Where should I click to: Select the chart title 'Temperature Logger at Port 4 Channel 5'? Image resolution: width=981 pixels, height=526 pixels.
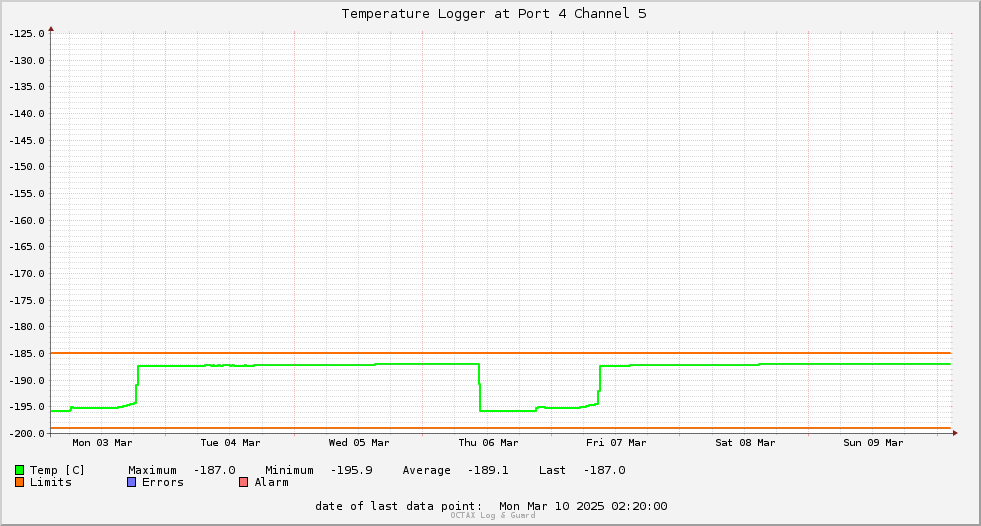[x=494, y=14]
